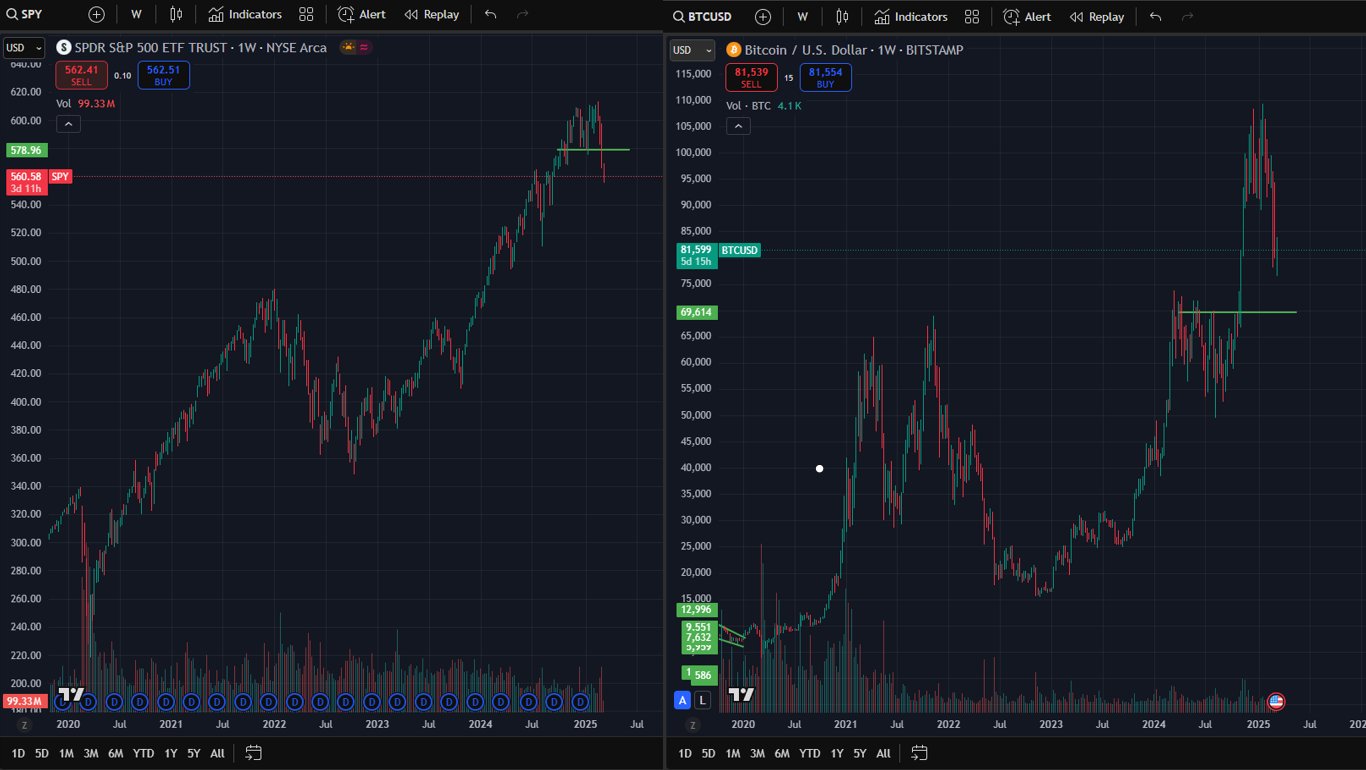
Task: Toggle log scale L on BTCUSD chart
Action: click(x=703, y=700)
